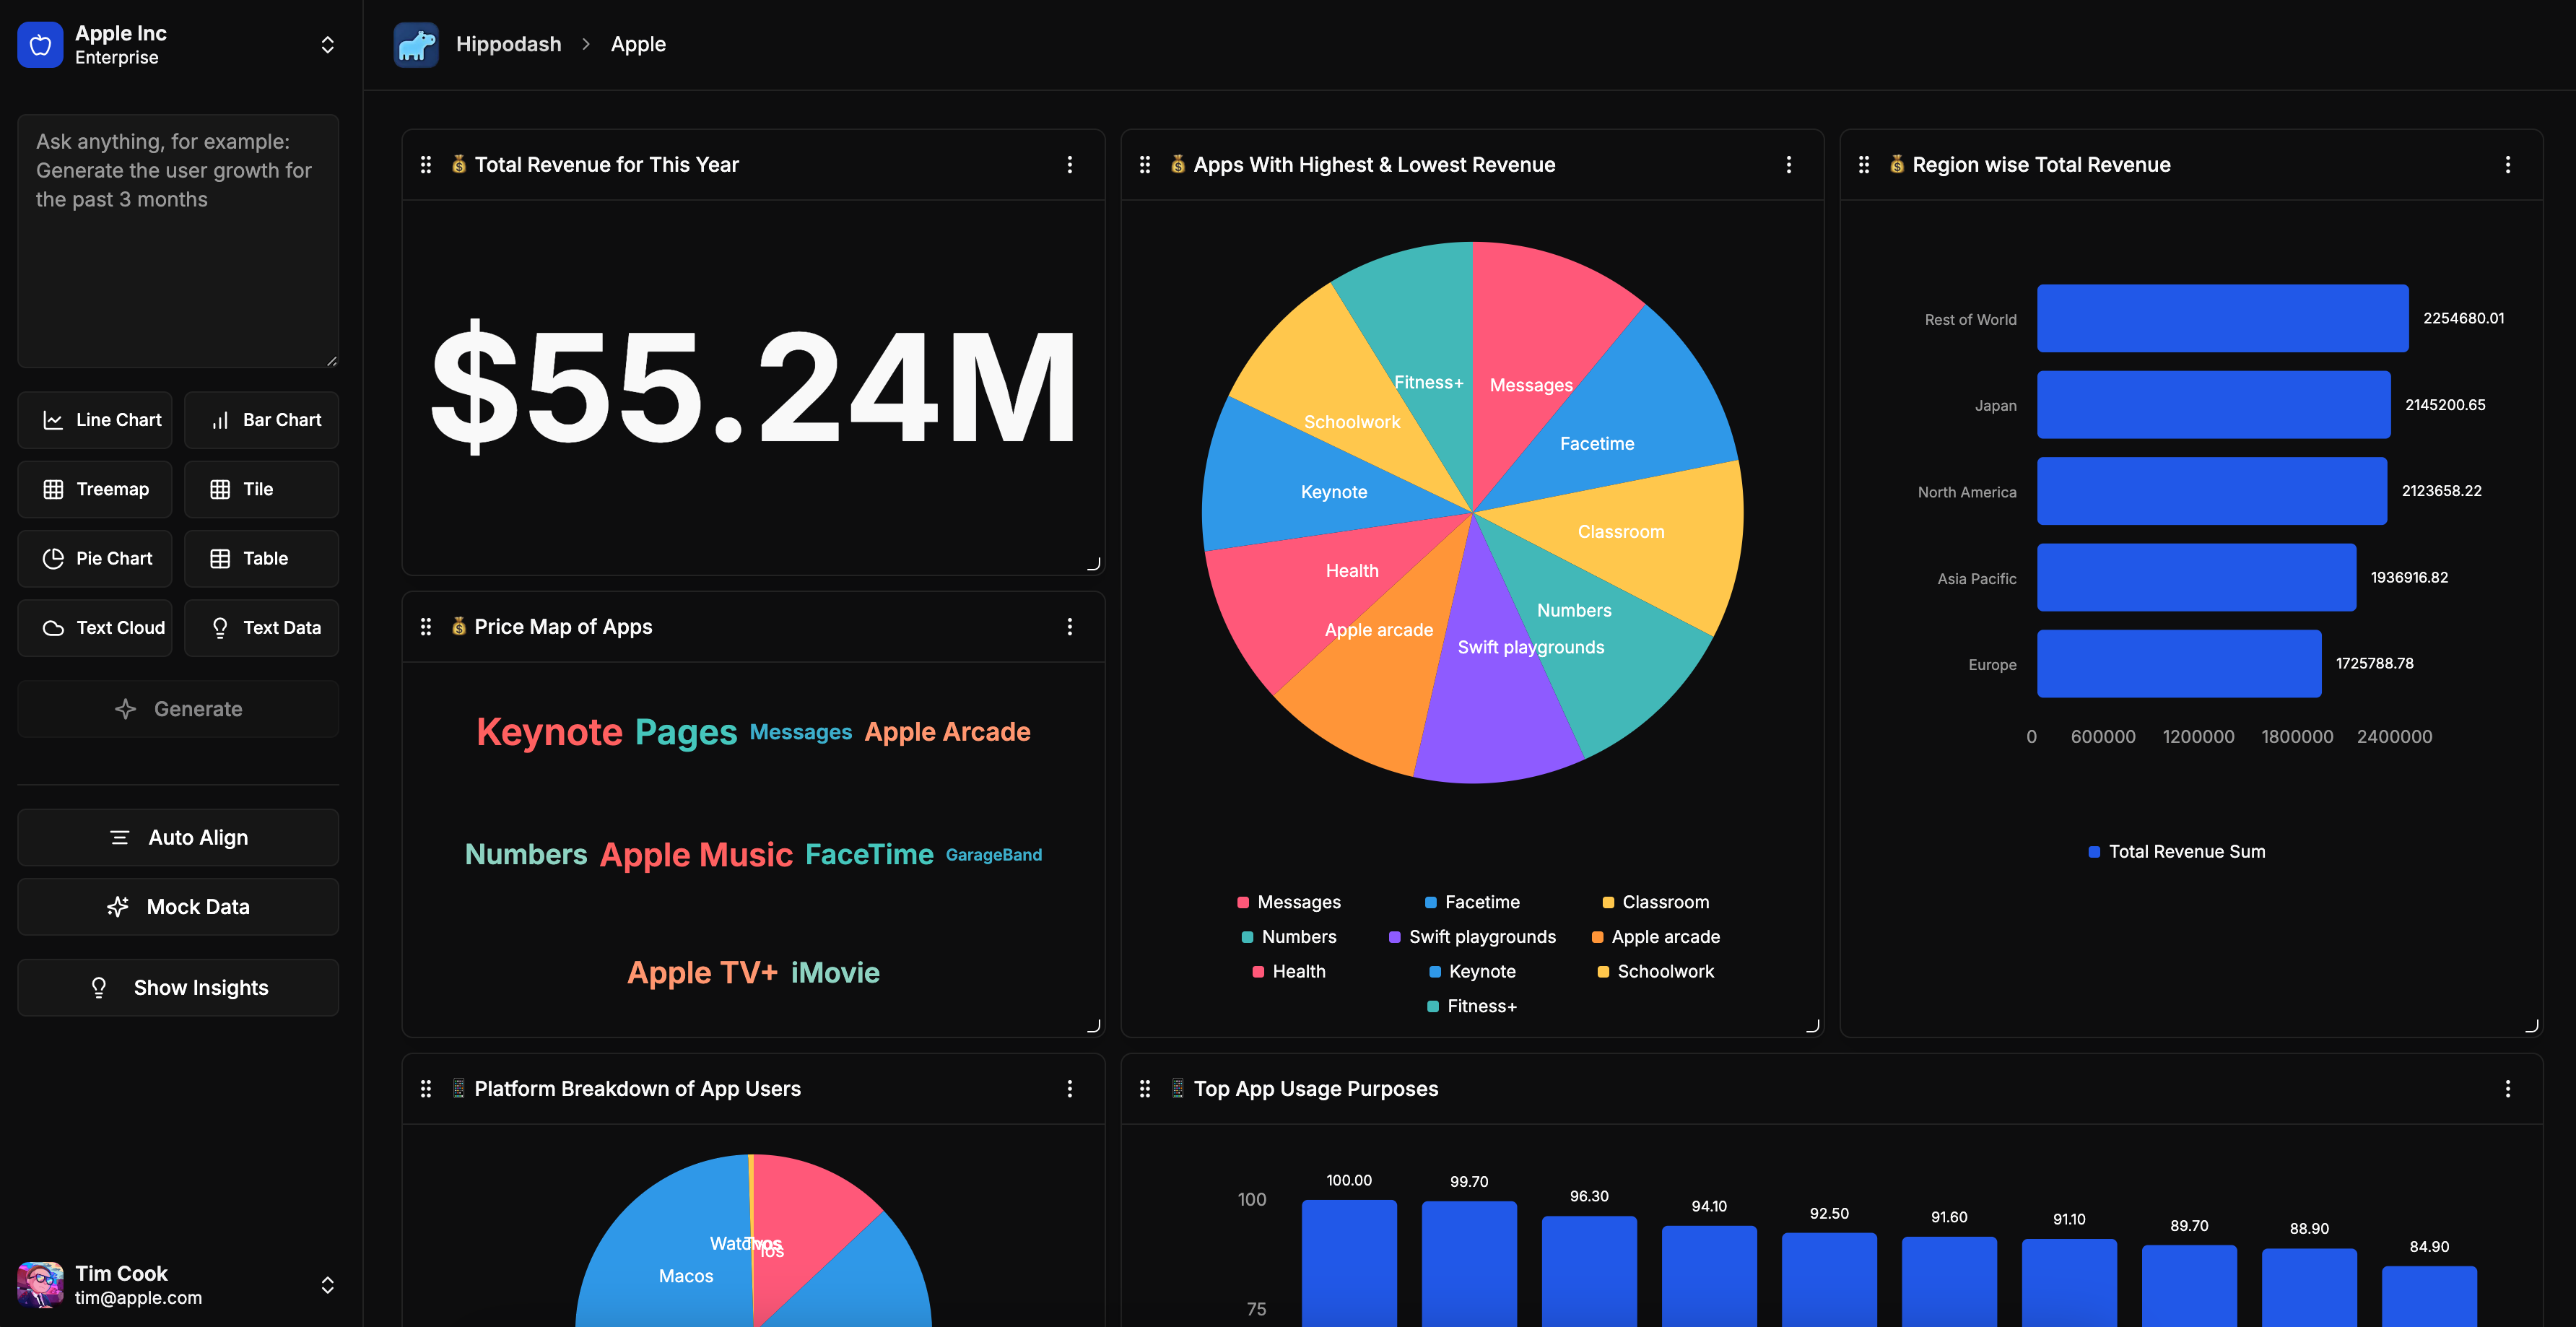Click the Ask anything prompt text area
The image size is (2576, 1327).
(178, 241)
